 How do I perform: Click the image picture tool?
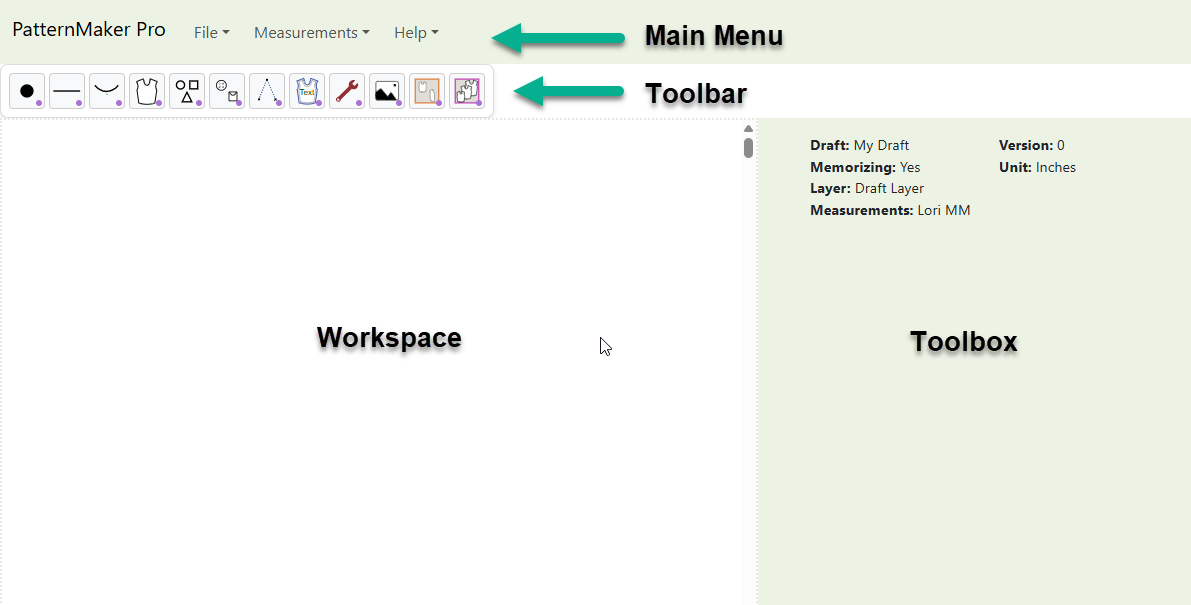(387, 91)
